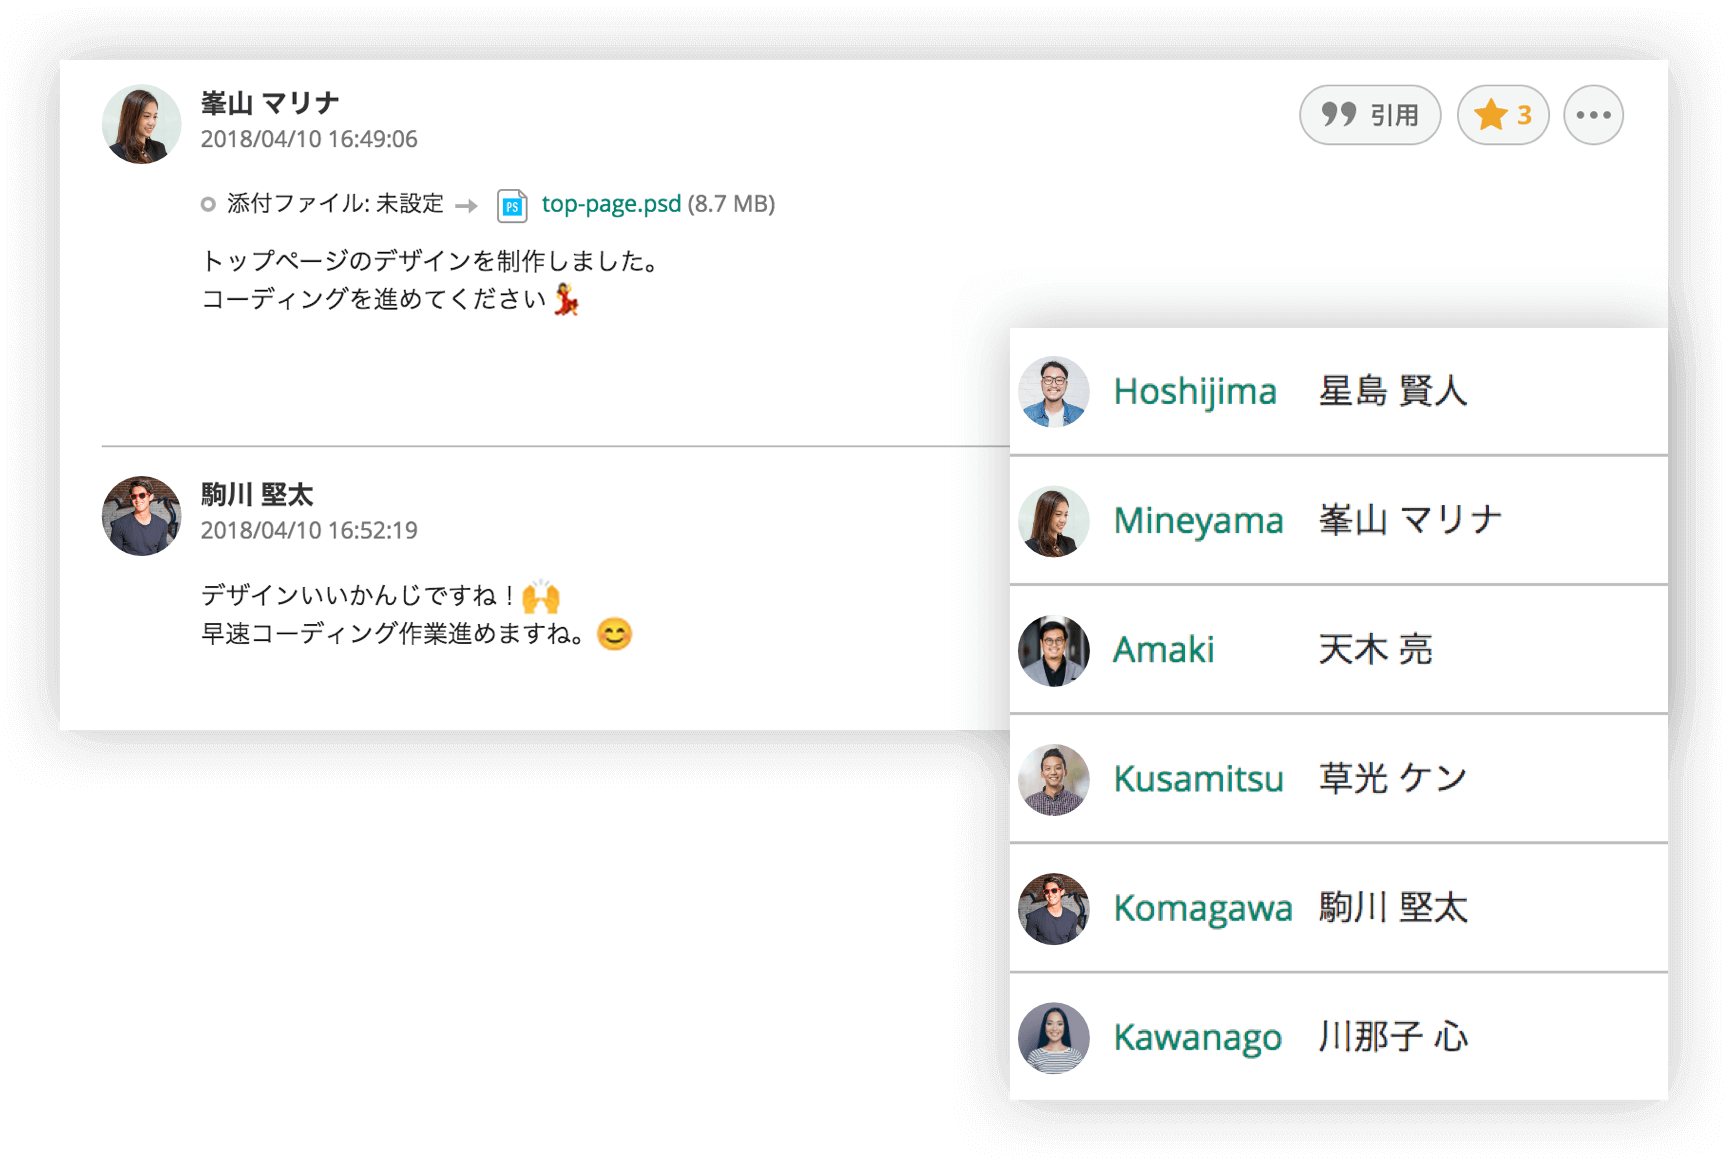Click the raised hands emoji in Komagawa's comment
The width and height of the screenshot is (1728, 1160).
541,594
